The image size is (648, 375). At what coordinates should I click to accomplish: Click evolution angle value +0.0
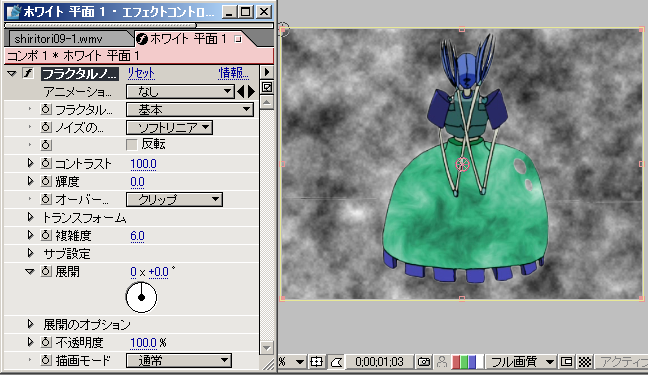[x=158, y=272]
